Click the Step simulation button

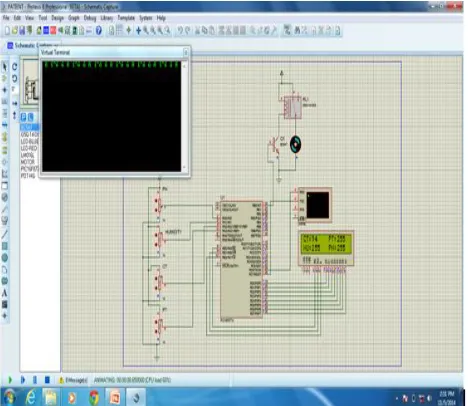(23, 380)
